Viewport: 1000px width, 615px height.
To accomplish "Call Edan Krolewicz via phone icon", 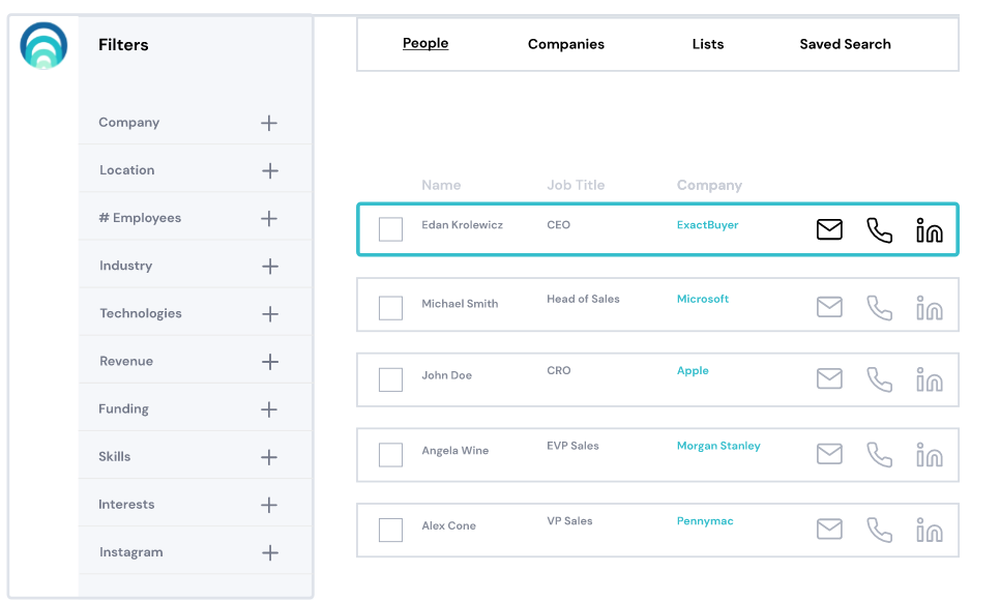I will (879, 230).
